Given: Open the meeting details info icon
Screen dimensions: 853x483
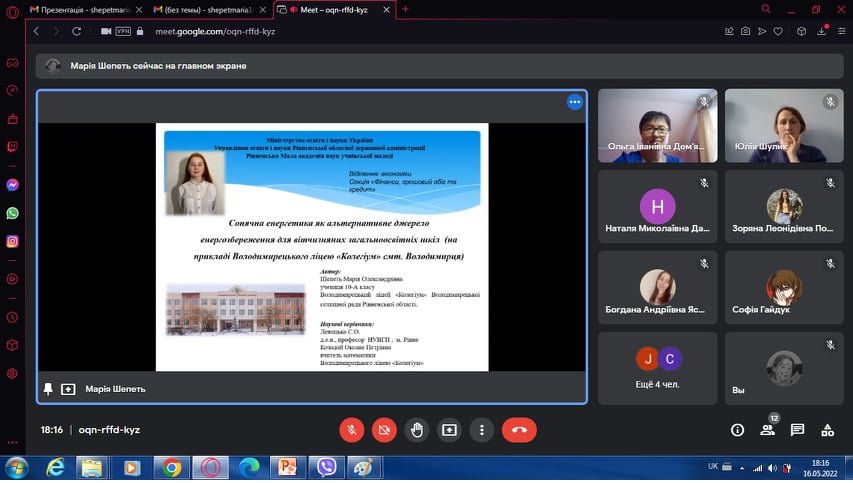Looking at the screenshot, I should point(737,430).
